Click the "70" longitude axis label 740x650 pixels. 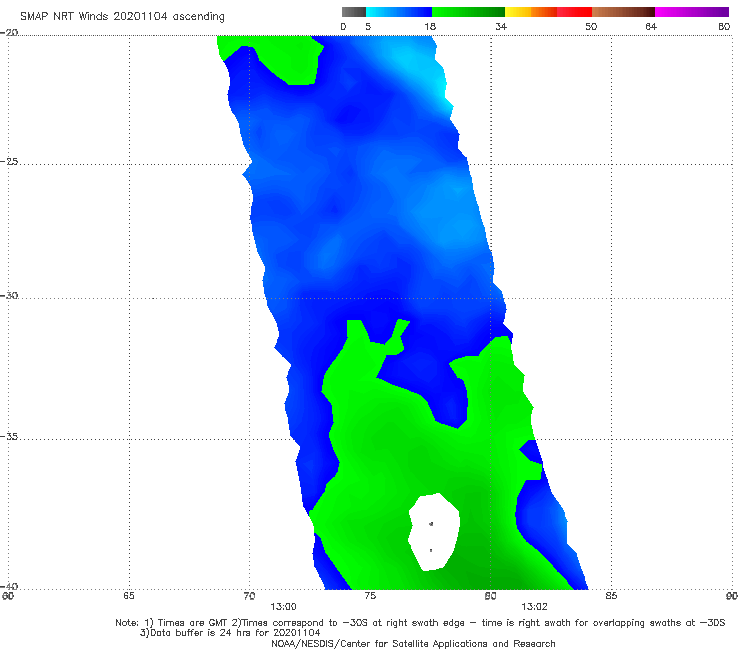click(249, 596)
